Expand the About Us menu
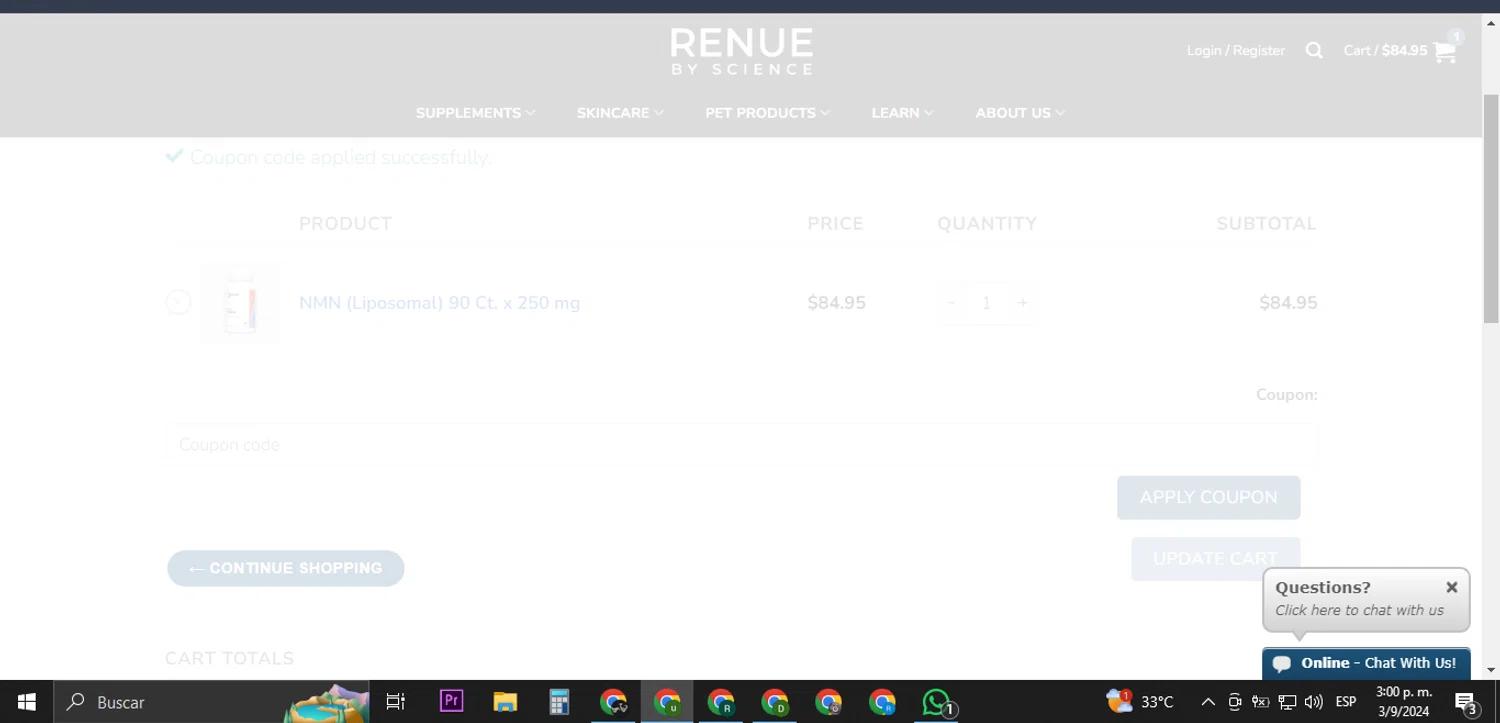 click(x=1020, y=113)
